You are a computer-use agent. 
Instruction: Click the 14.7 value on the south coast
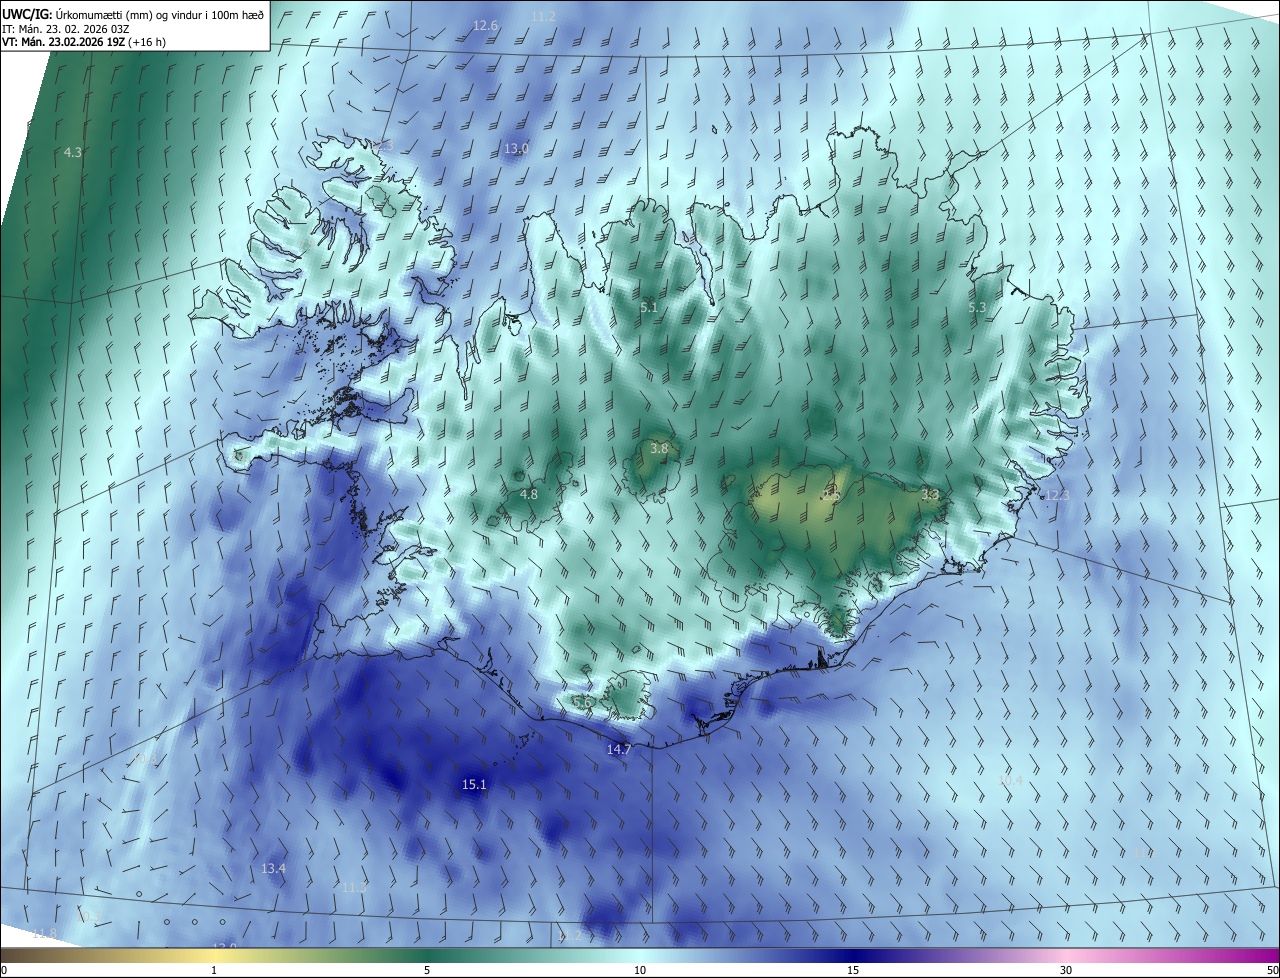click(619, 749)
